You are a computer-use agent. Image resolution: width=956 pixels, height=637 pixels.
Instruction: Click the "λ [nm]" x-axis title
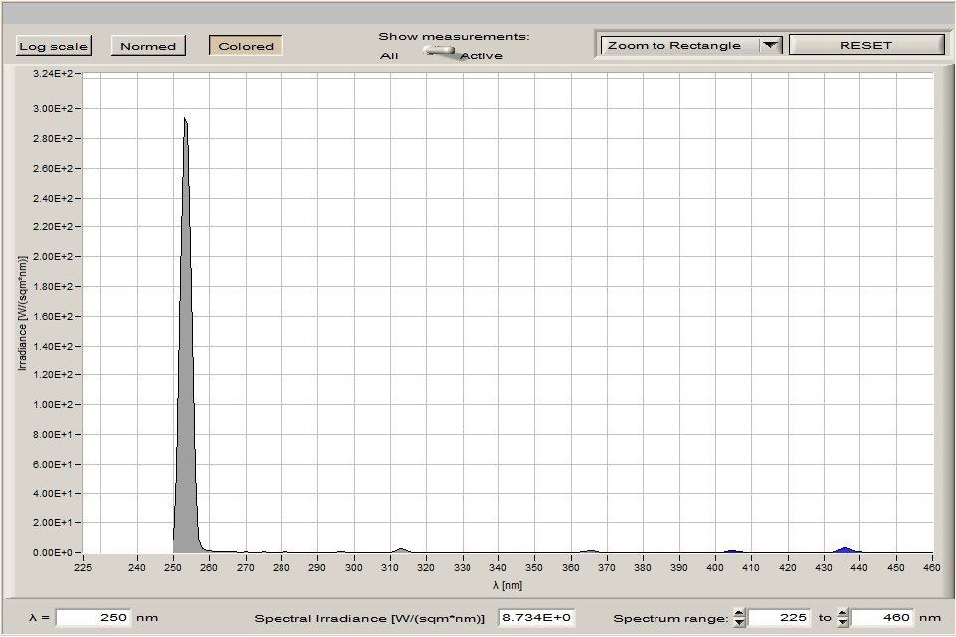pos(508,585)
